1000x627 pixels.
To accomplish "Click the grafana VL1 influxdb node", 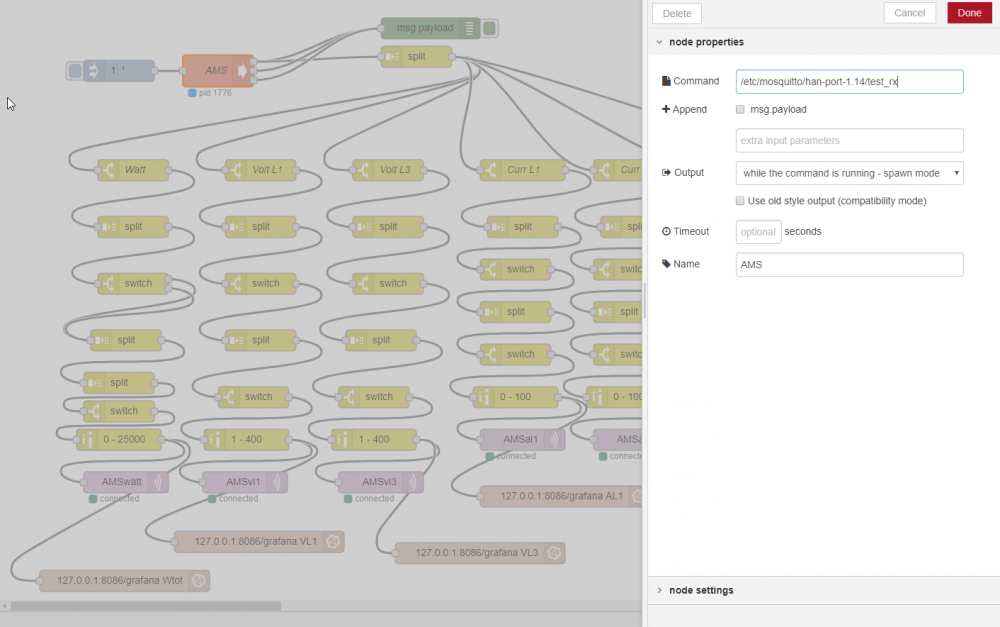I will (x=258, y=541).
